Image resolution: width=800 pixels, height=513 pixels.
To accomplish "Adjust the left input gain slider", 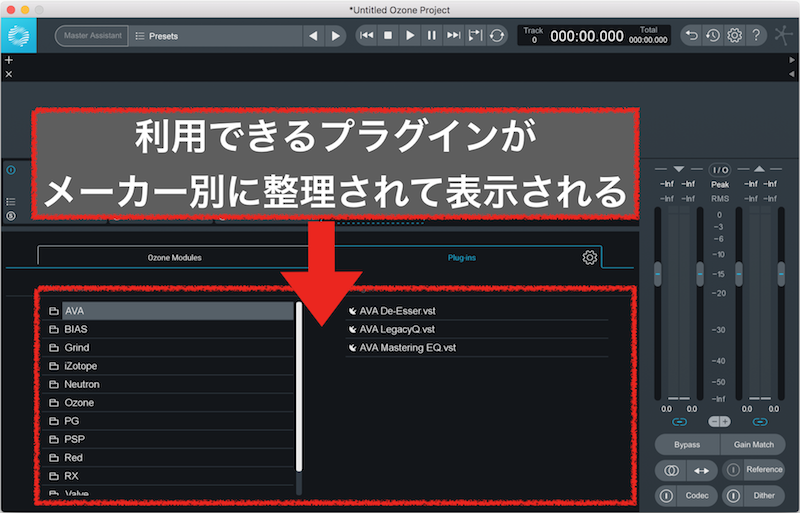I will pyautogui.click(x=658, y=274).
